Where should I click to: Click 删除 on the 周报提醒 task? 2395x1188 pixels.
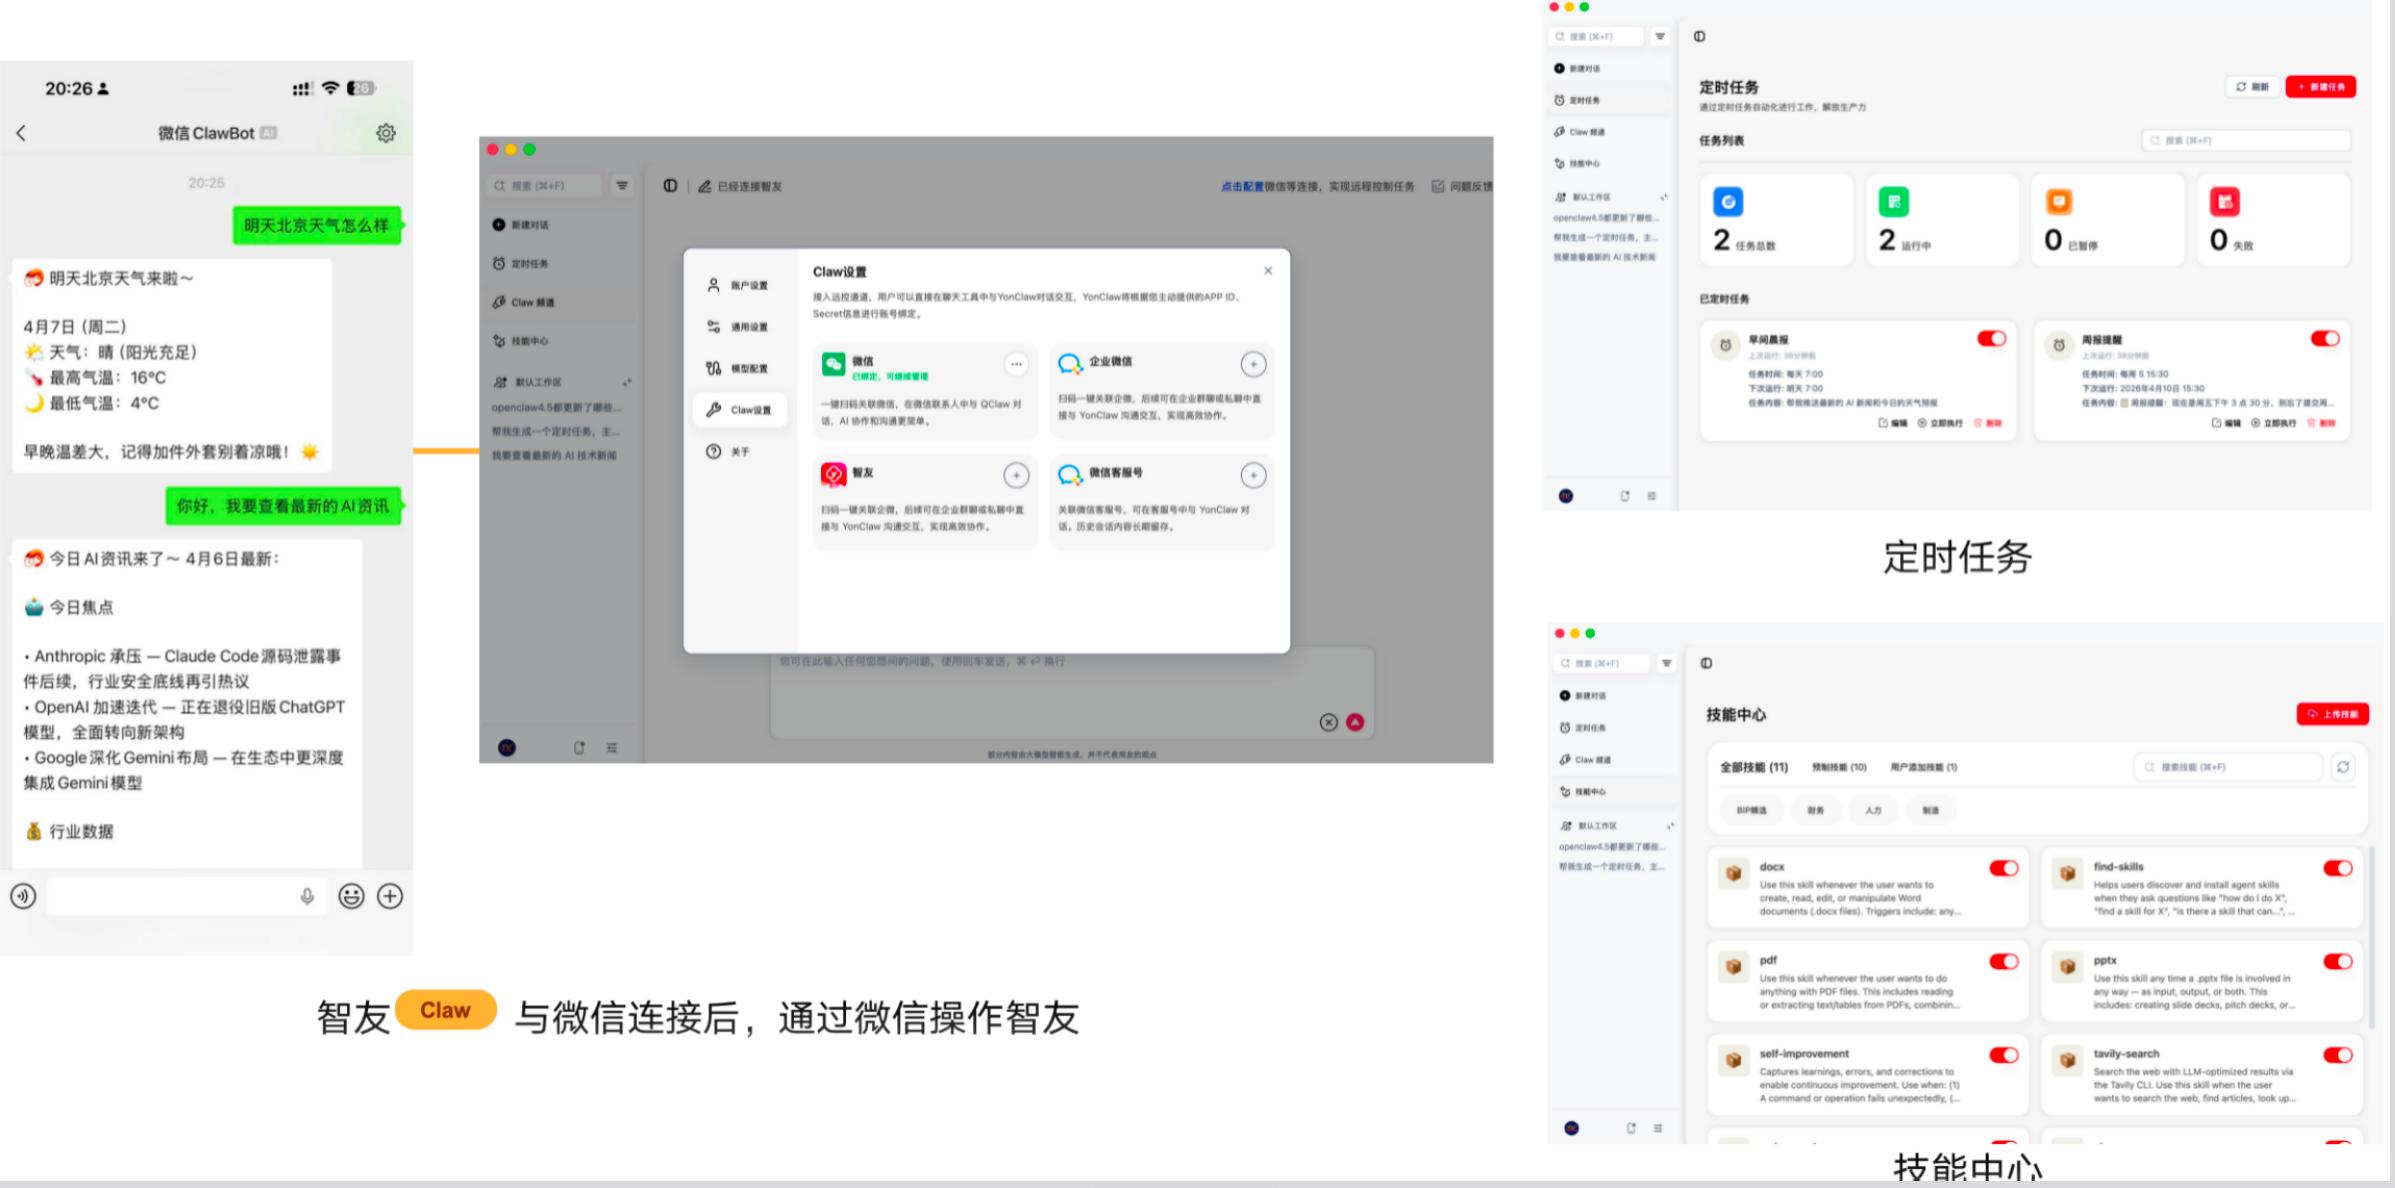coord(2321,423)
